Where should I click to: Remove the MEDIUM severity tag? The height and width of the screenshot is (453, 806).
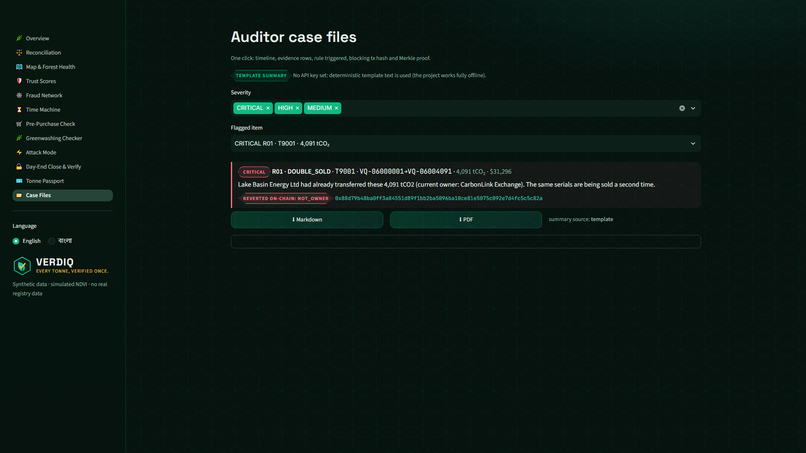pyautogui.click(x=336, y=108)
